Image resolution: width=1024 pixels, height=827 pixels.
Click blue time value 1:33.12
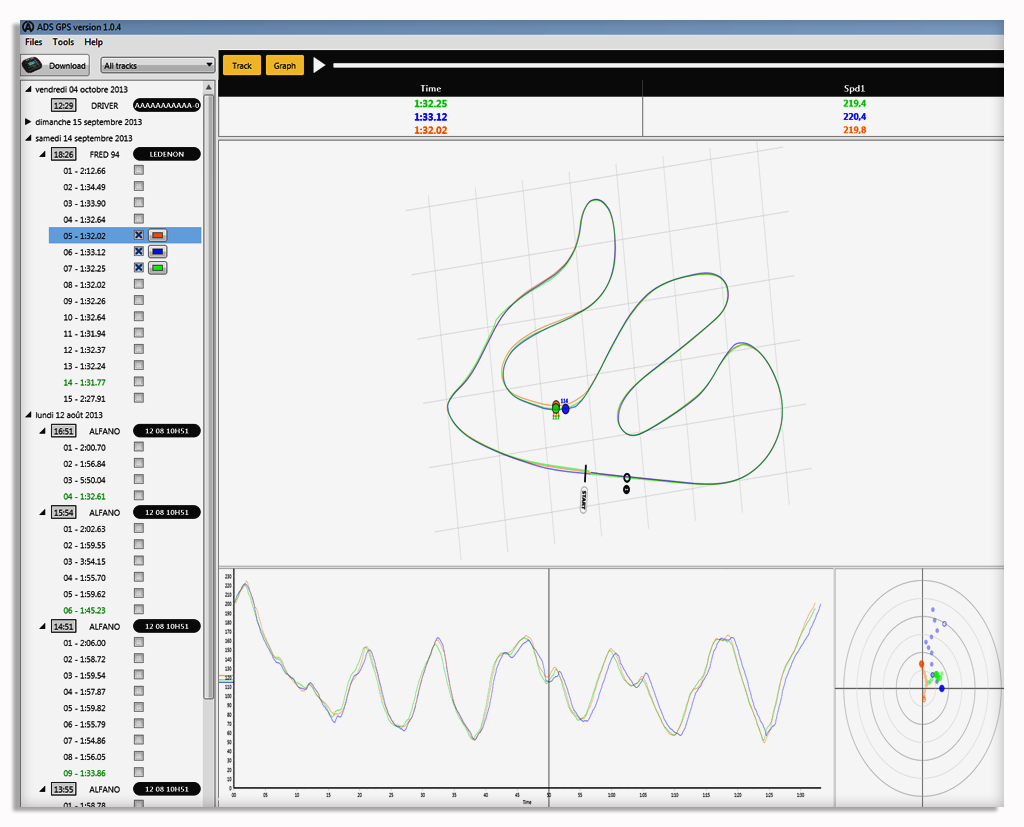[x=430, y=117]
